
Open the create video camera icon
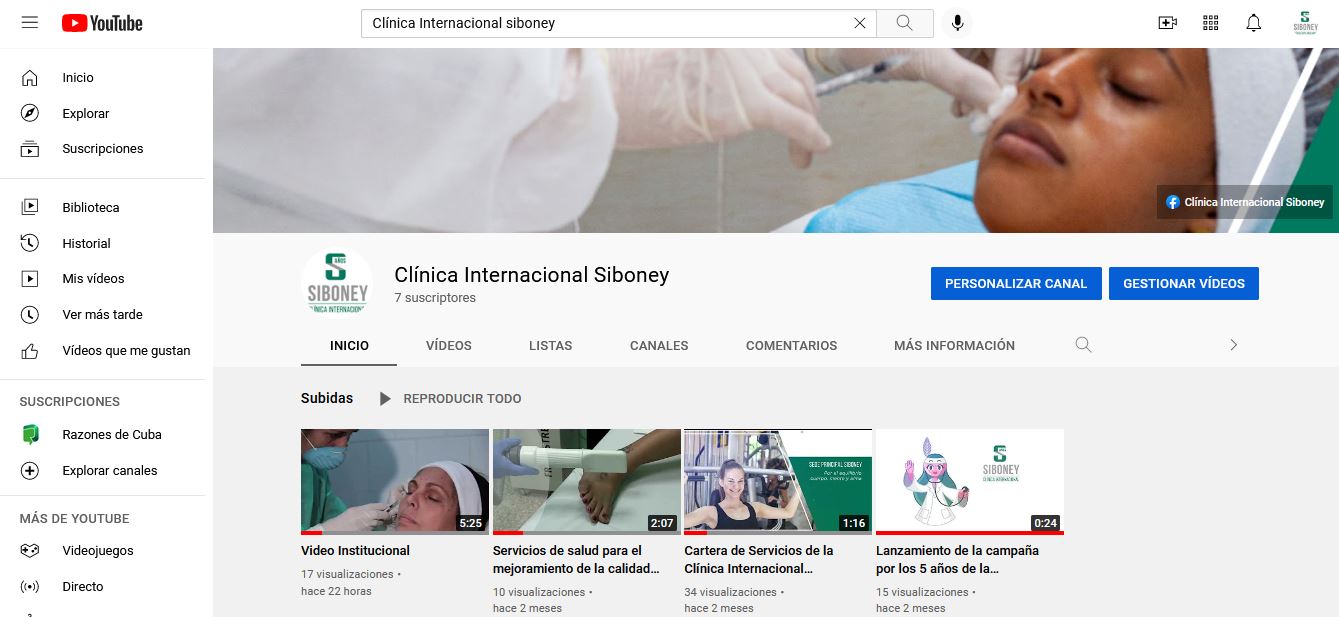(x=1167, y=23)
